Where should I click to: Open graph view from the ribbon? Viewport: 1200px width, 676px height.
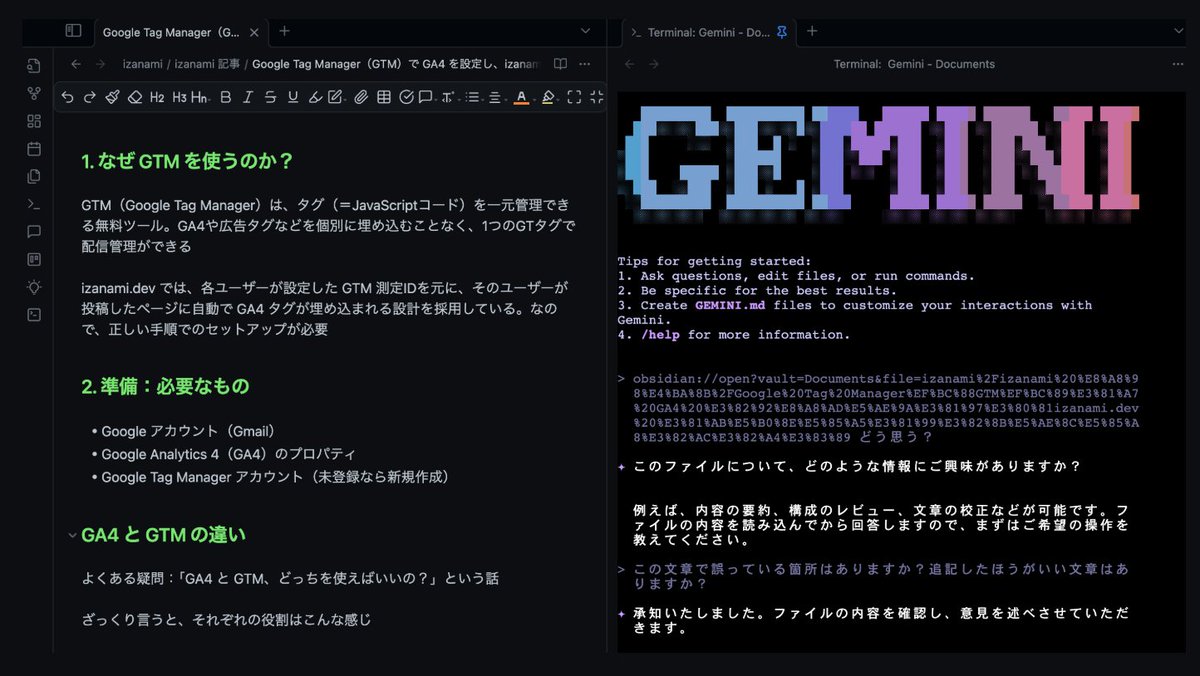34,93
